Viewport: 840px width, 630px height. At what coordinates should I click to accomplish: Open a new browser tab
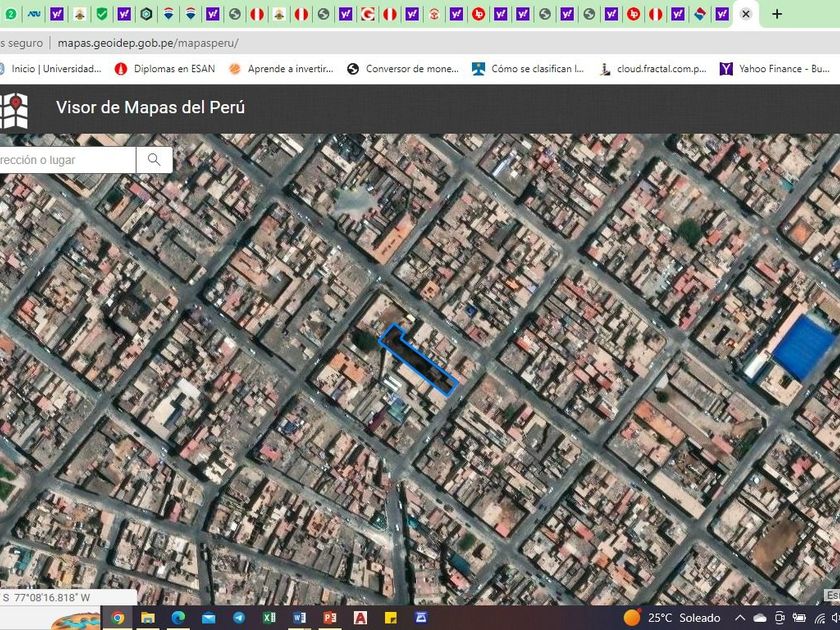(777, 14)
